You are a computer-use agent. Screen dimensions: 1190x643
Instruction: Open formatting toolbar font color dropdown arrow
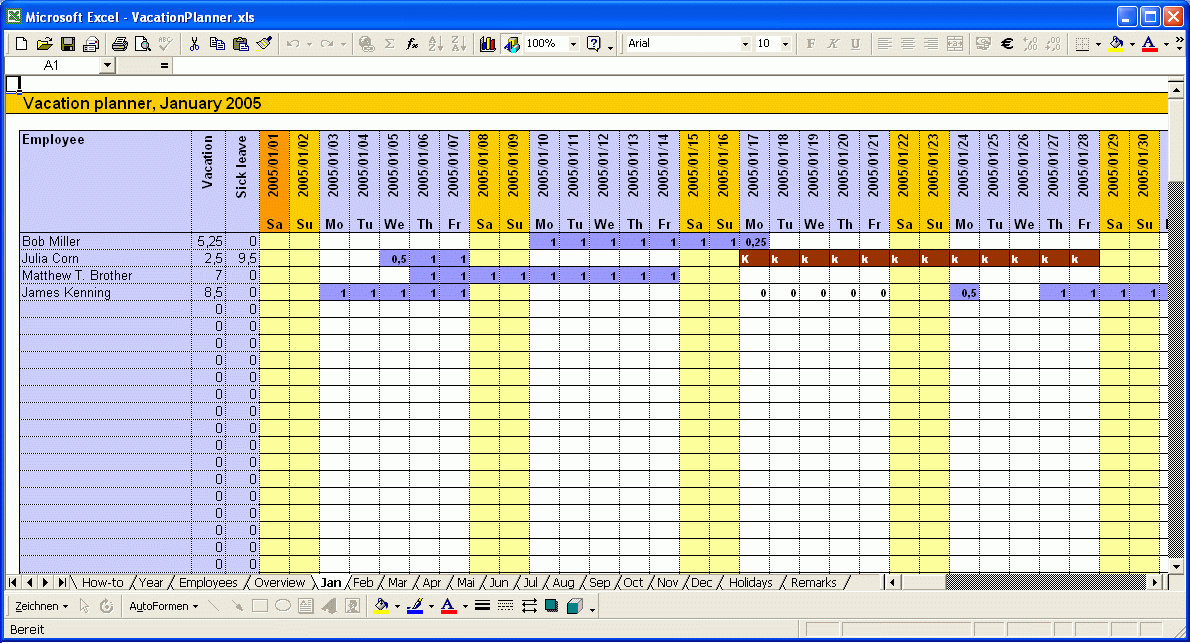point(1166,44)
